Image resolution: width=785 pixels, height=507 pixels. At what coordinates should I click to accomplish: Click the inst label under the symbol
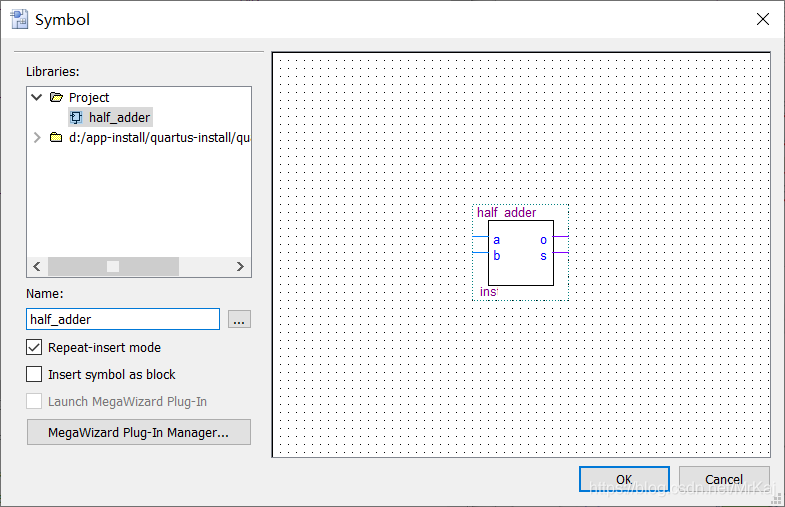click(x=489, y=292)
